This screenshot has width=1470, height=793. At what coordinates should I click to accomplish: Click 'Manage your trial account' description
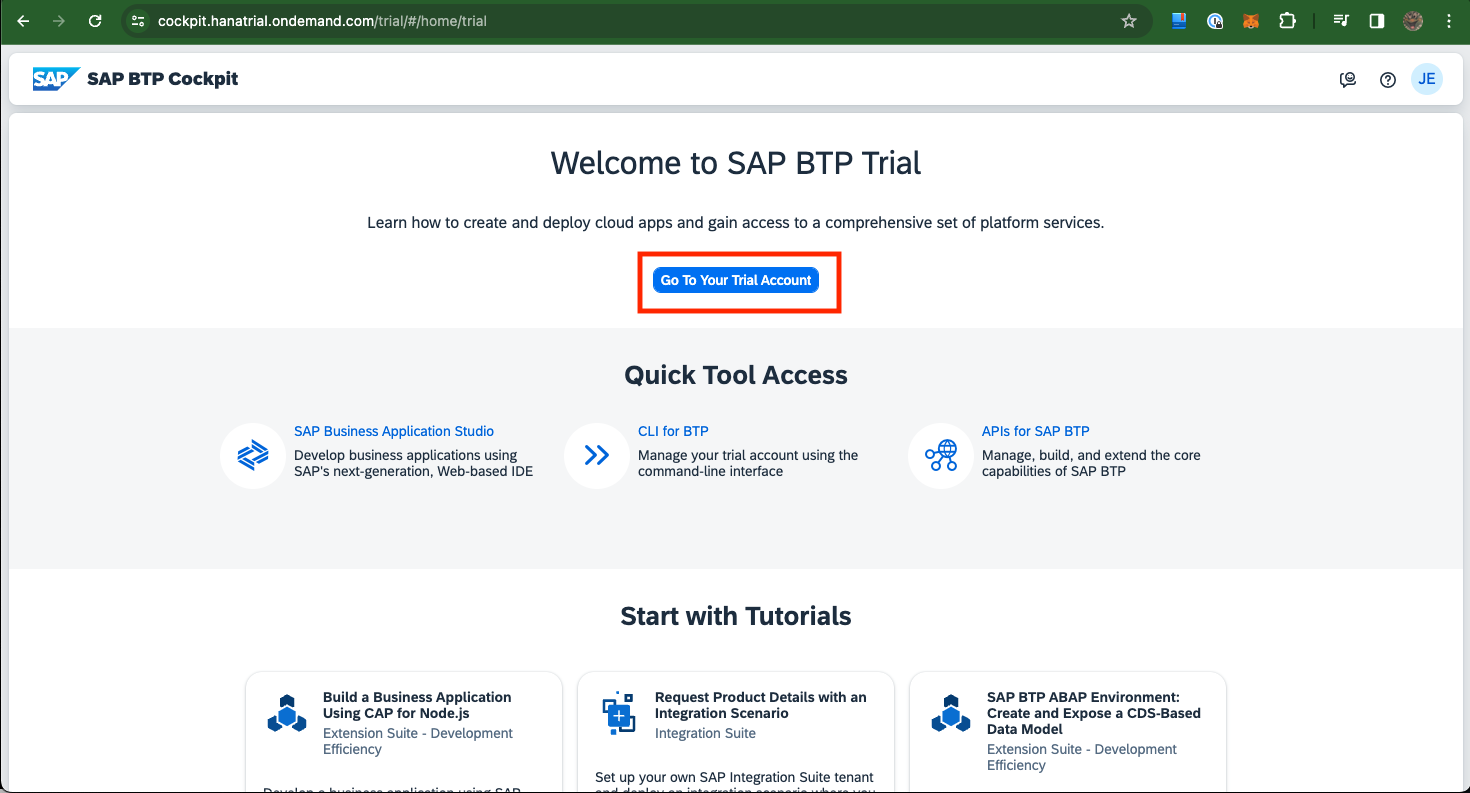[748, 463]
